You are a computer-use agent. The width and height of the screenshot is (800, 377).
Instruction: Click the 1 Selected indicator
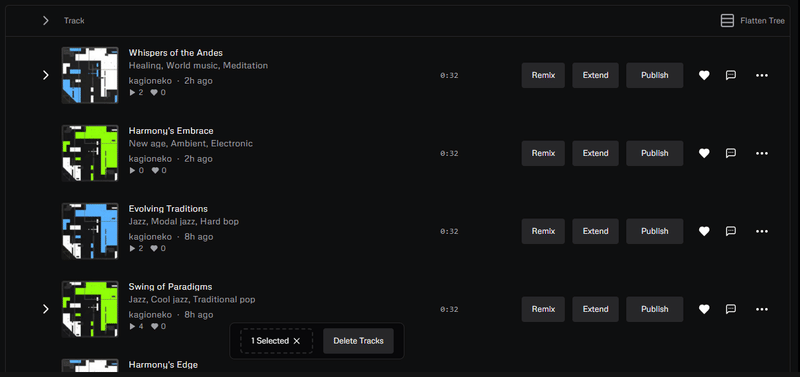276,341
